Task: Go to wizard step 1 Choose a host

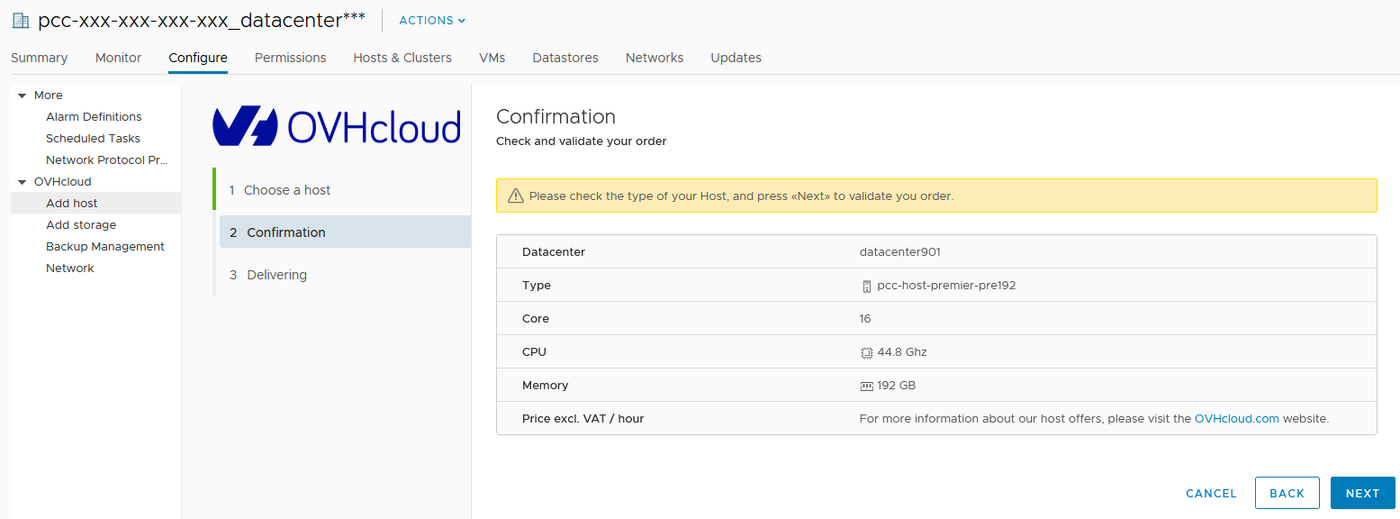Action: click(x=287, y=190)
